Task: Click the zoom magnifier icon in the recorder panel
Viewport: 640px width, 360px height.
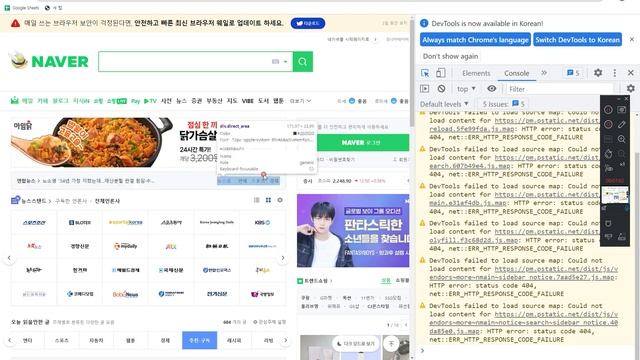Action: 621,139
